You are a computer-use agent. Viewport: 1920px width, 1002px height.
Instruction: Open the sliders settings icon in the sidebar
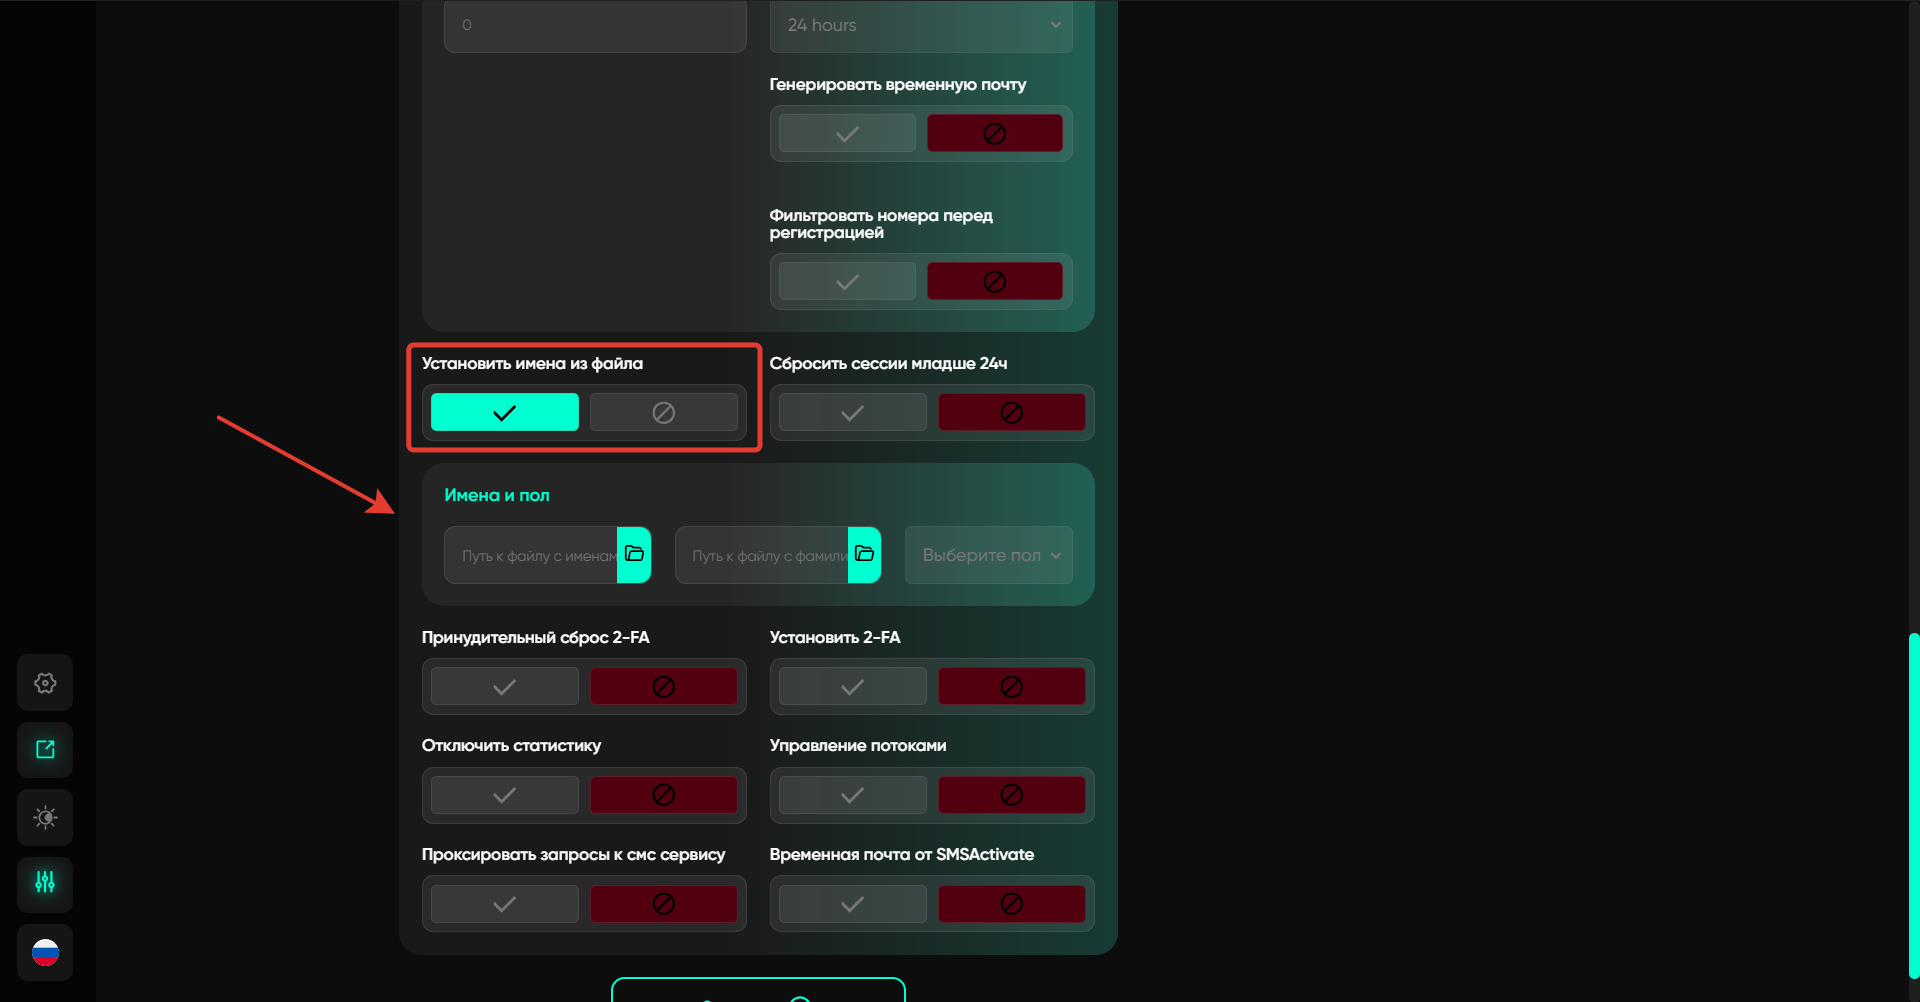coord(45,883)
